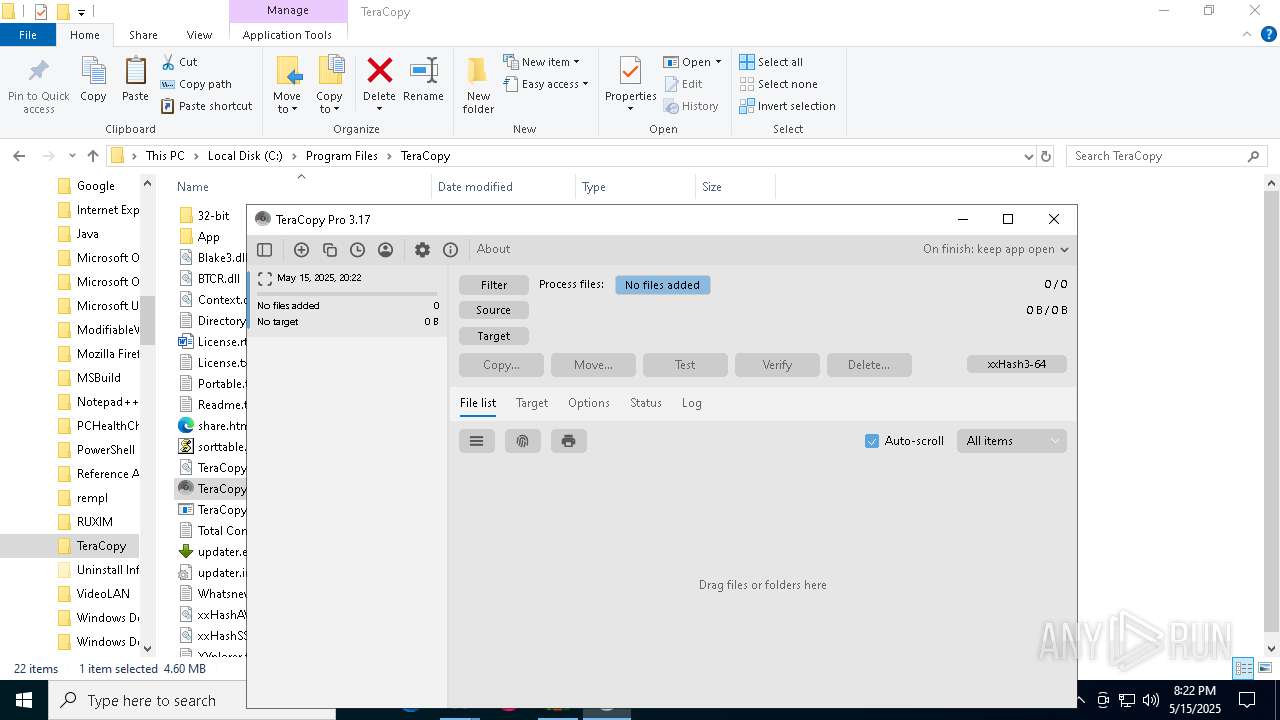The image size is (1280, 720).
Task: Switch to the Log tab in TeraCopy
Action: pyautogui.click(x=692, y=403)
